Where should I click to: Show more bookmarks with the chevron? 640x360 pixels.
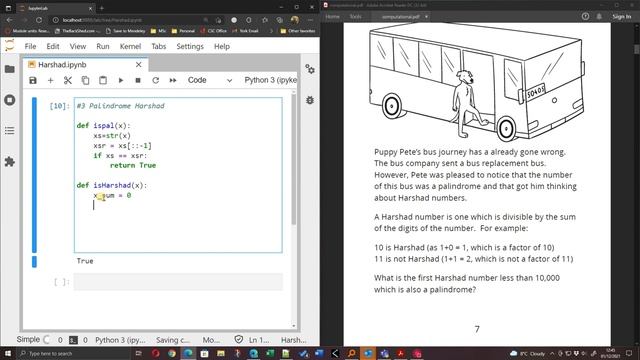pos(271,31)
